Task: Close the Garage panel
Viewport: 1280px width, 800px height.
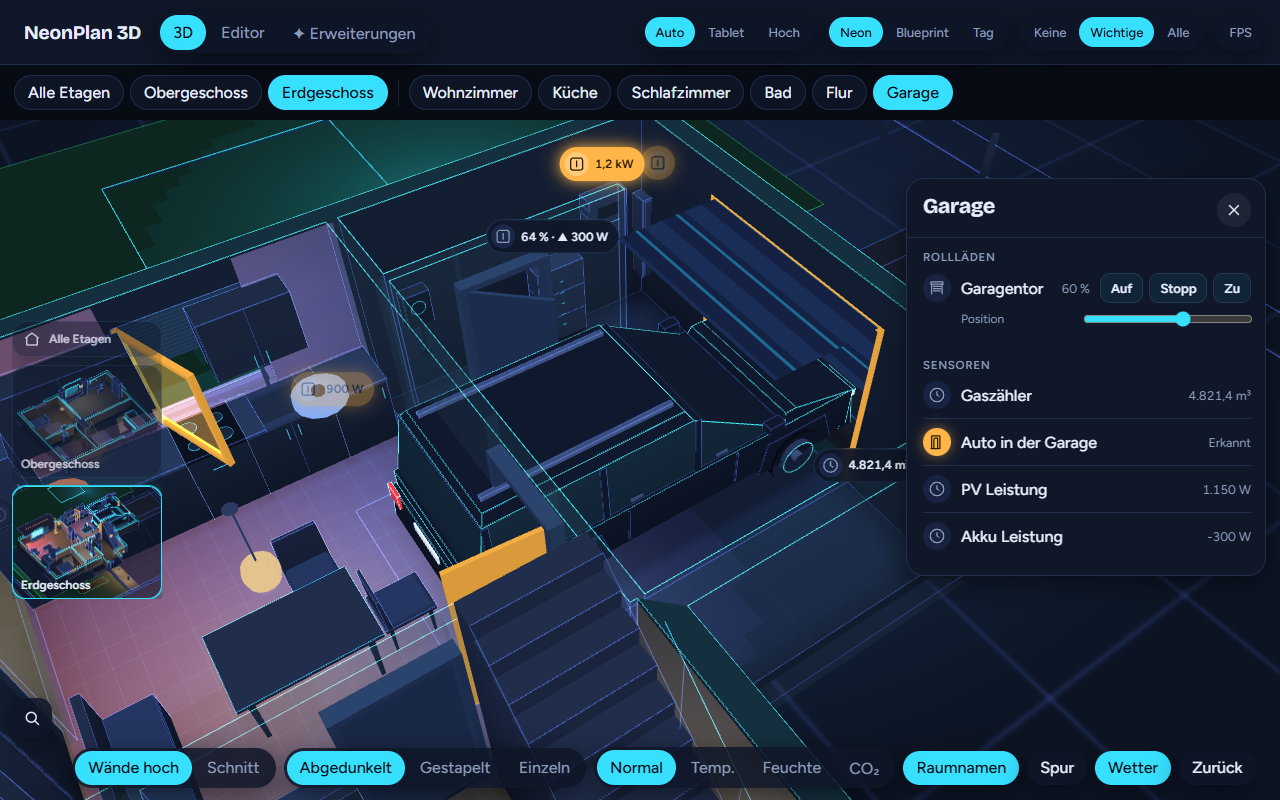Action: click(1234, 210)
